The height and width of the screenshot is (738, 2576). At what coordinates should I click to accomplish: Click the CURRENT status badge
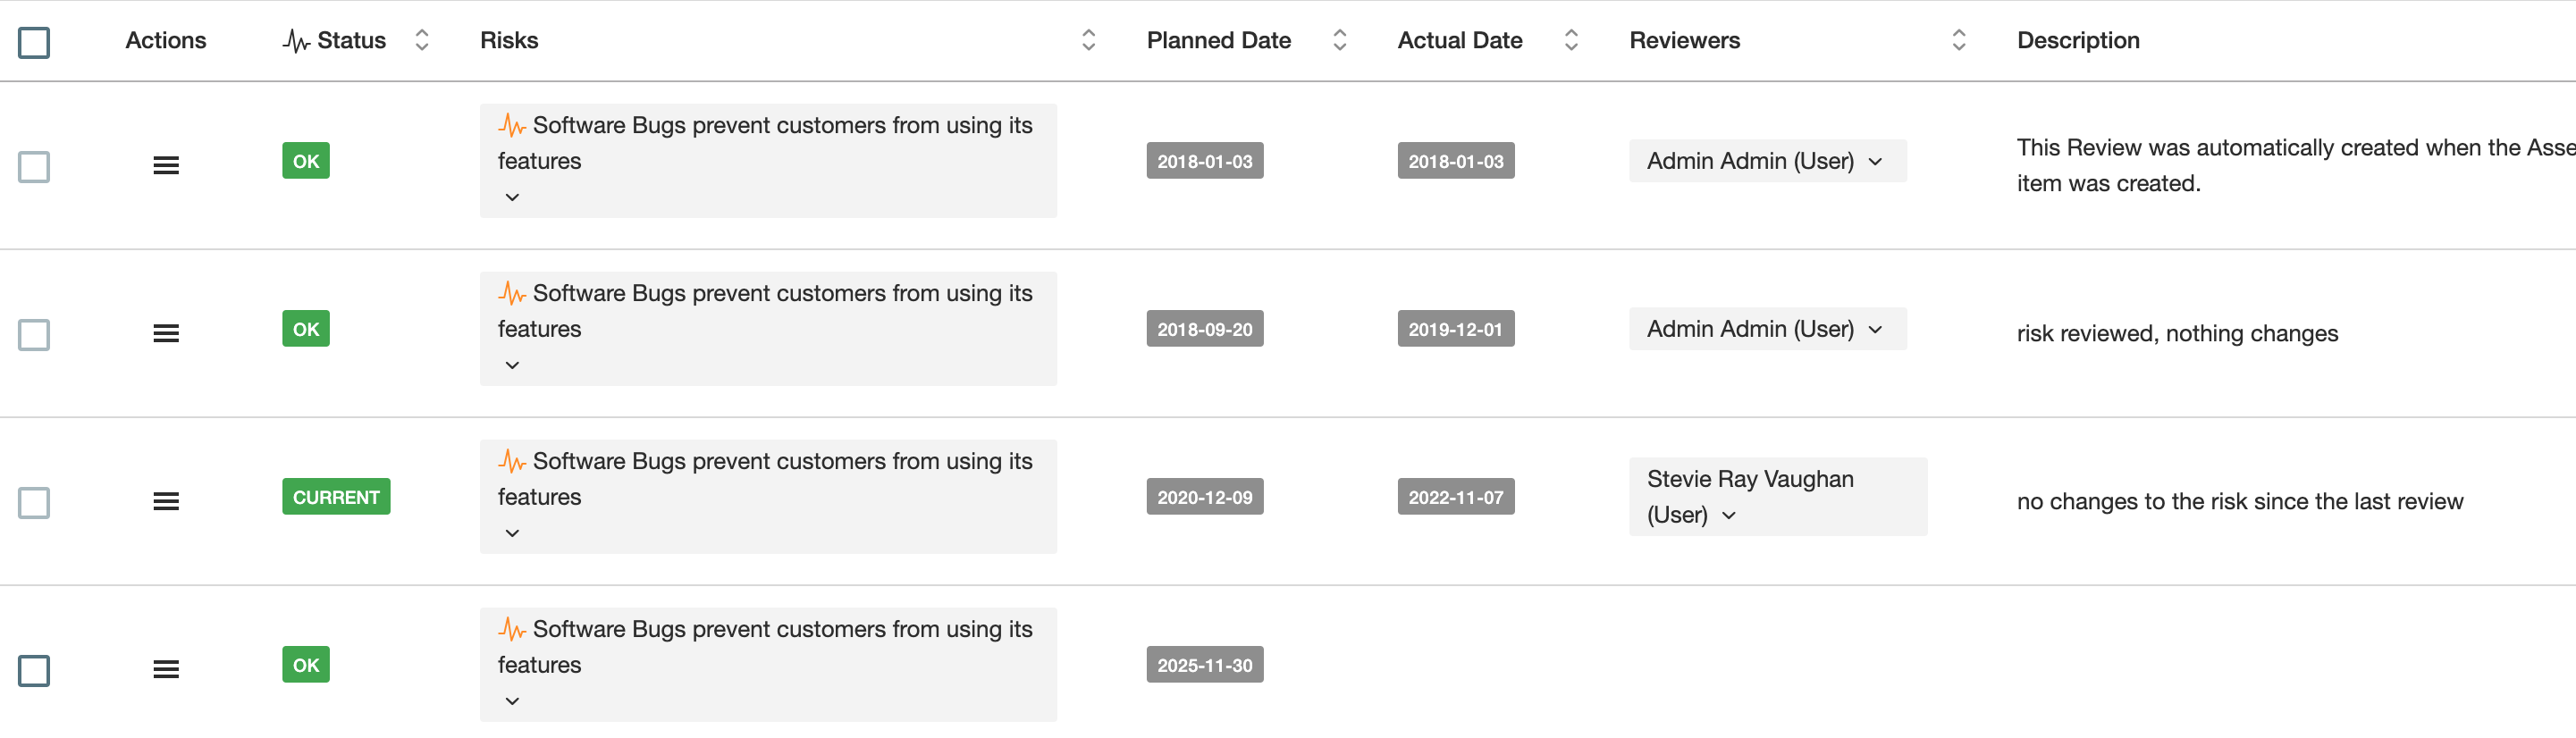pyautogui.click(x=336, y=495)
